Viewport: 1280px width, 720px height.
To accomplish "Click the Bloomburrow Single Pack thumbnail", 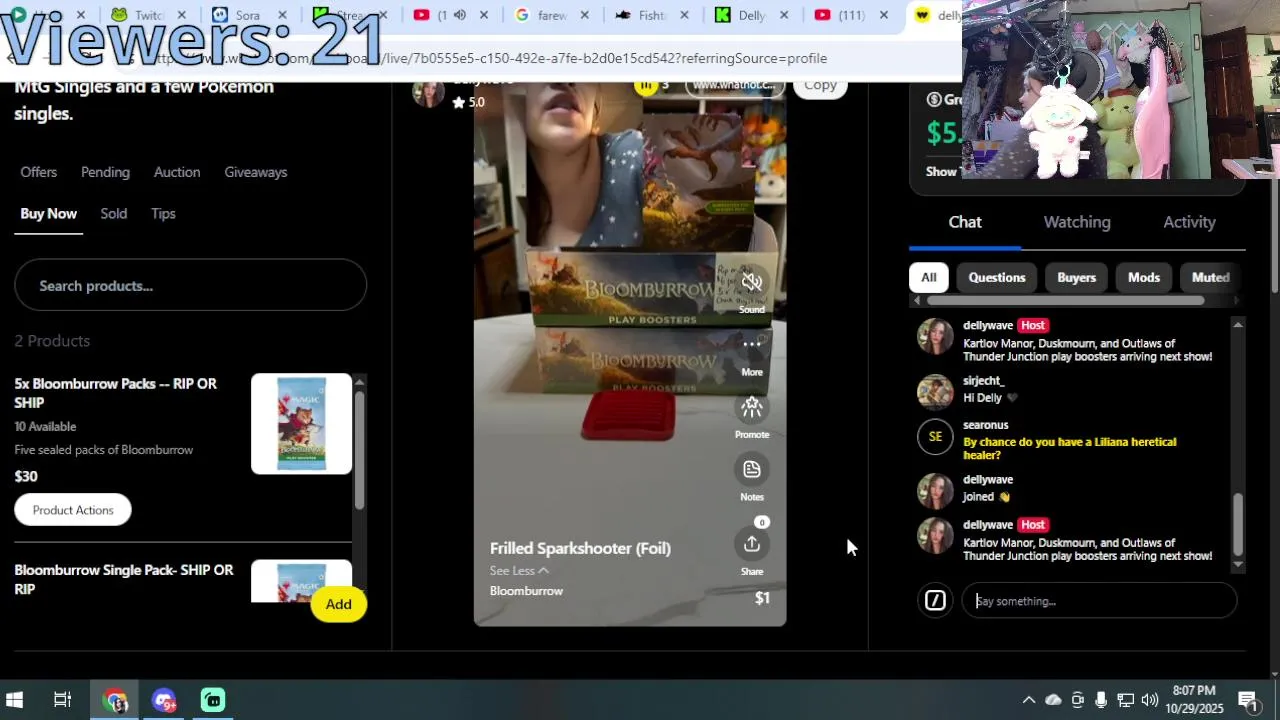I will pyautogui.click(x=301, y=581).
